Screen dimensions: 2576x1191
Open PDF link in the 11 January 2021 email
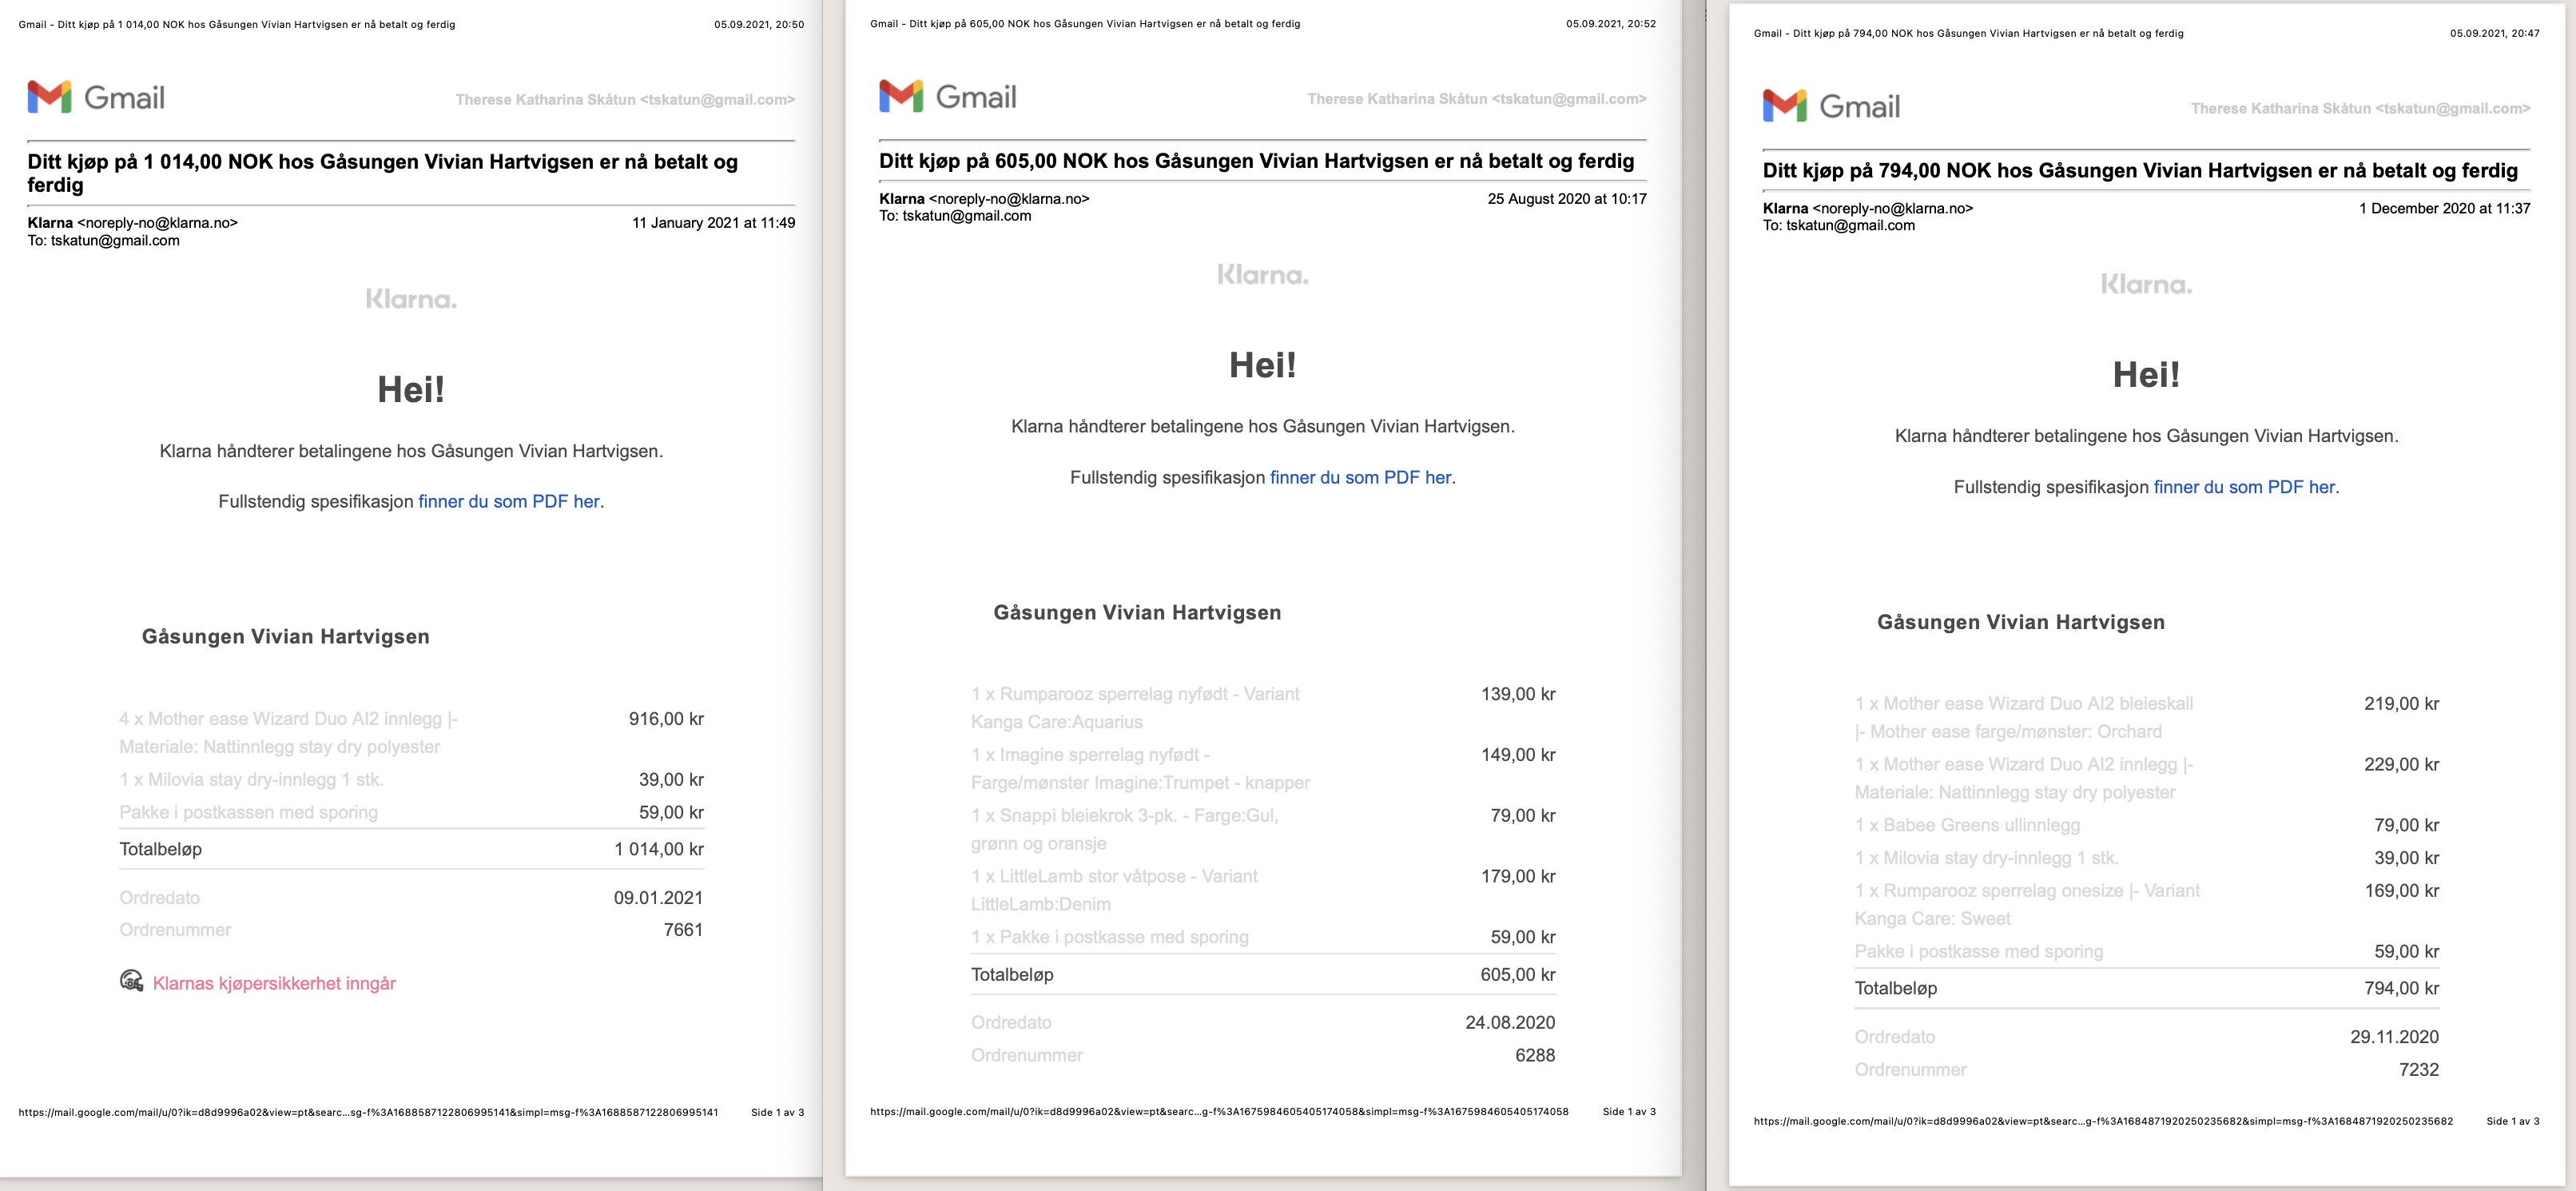[x=509, y=502]
